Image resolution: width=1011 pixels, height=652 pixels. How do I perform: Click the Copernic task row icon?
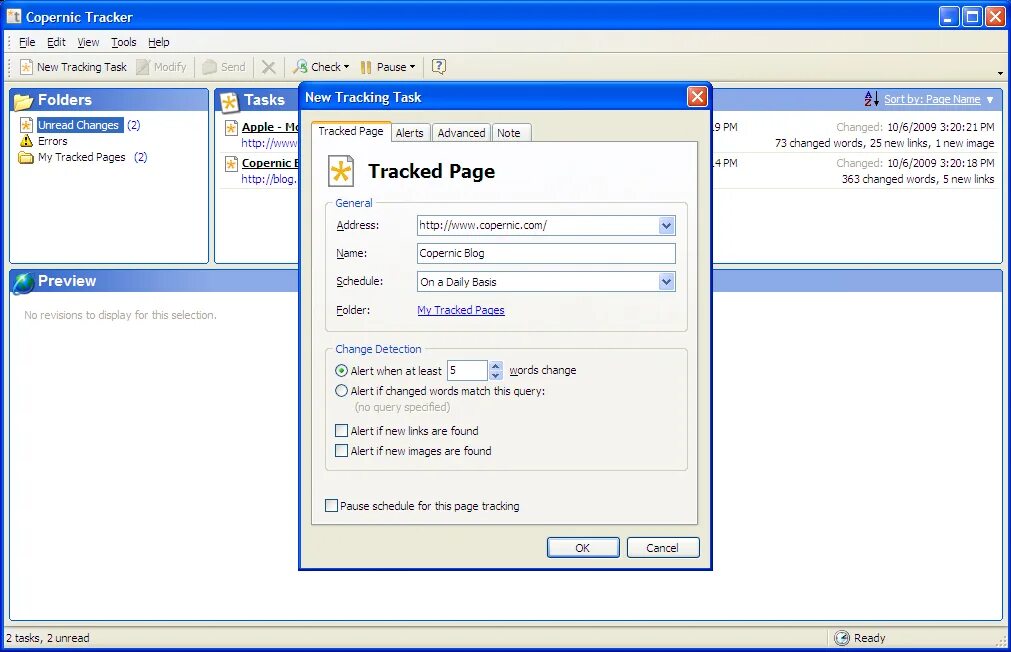(231, 164)
